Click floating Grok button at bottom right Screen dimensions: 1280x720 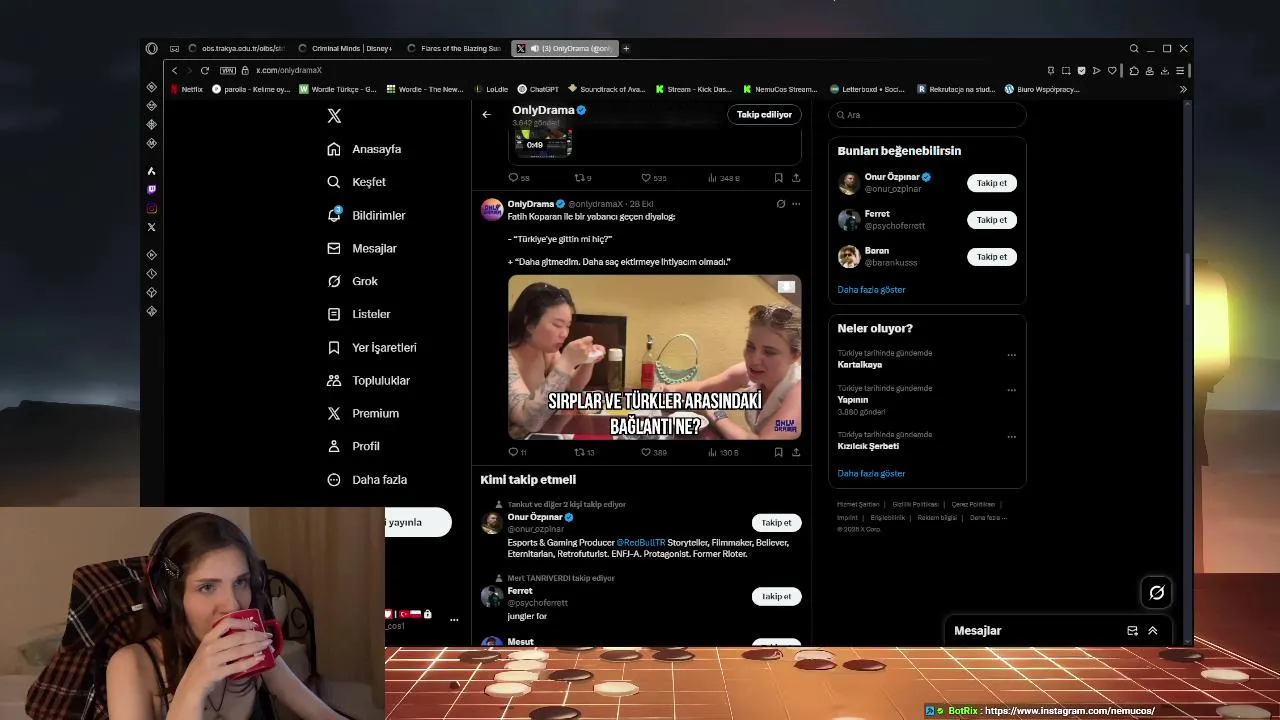click(1157, 592)
